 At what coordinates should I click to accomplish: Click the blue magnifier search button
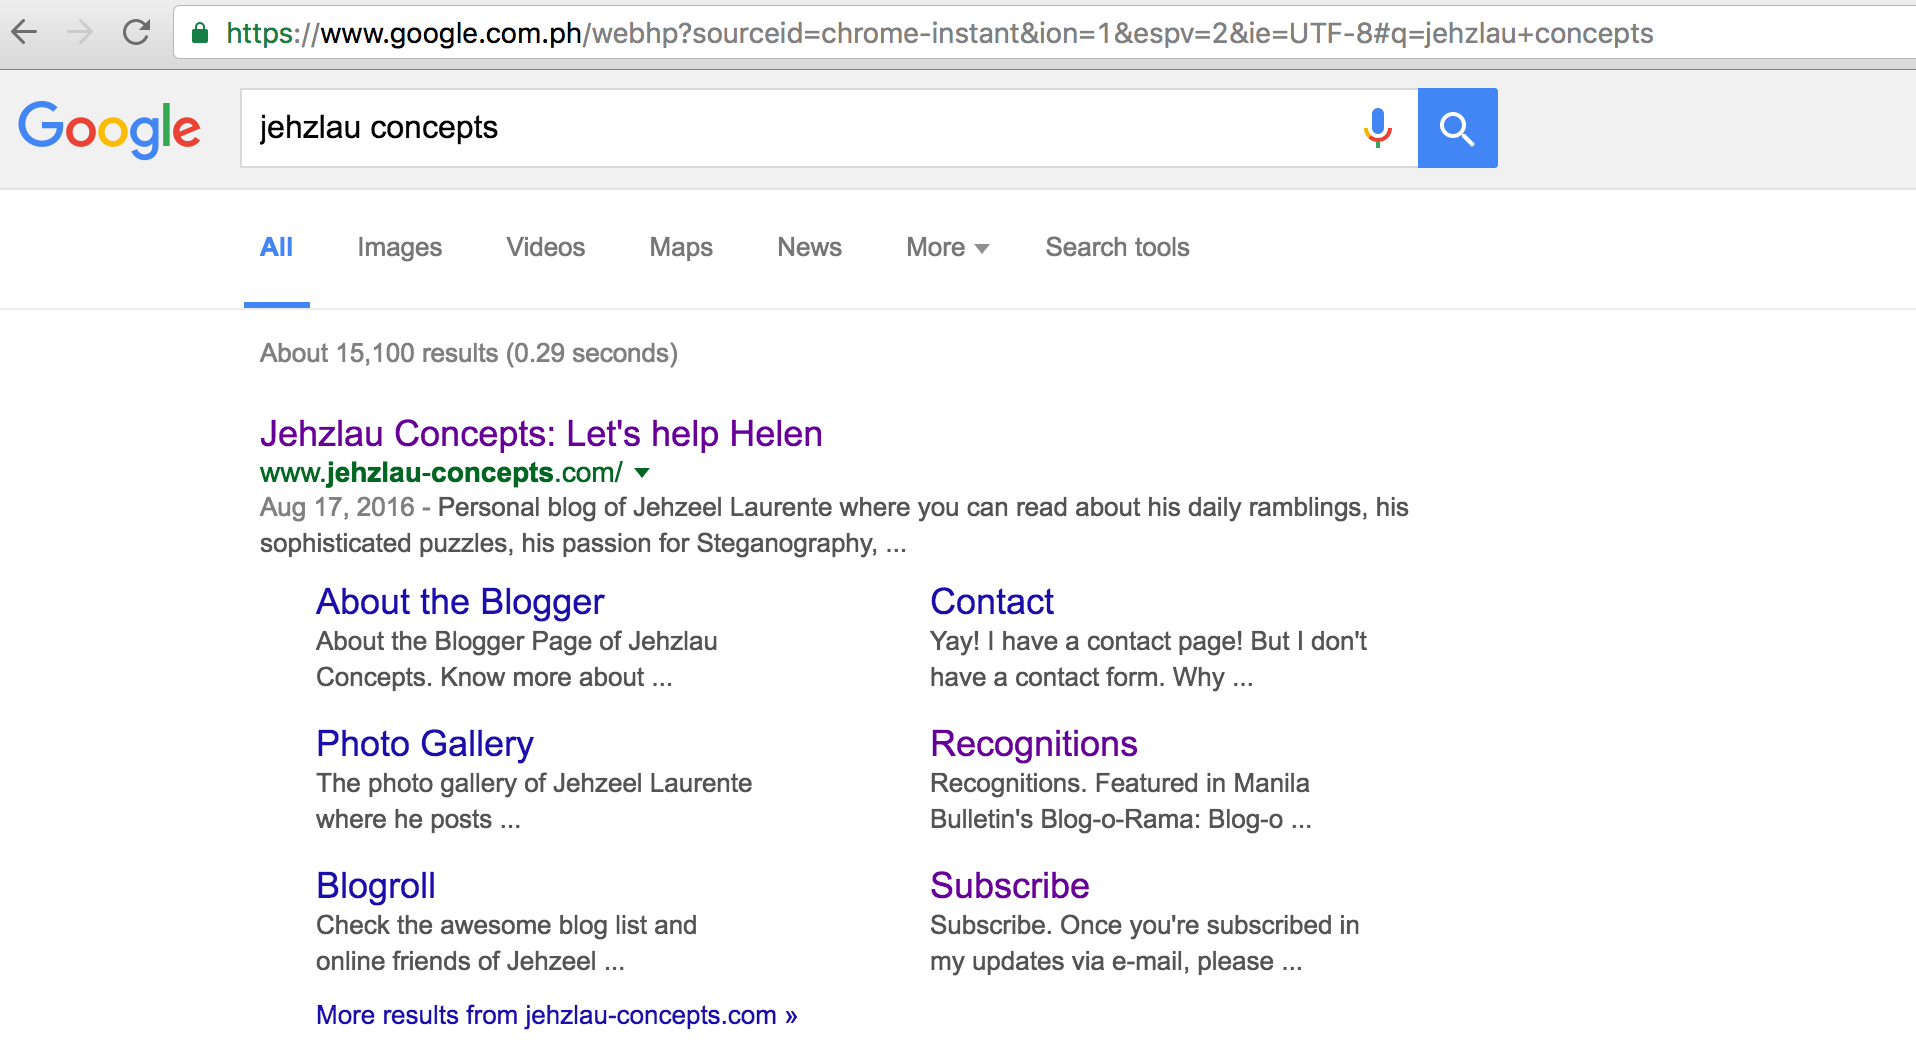[x=1457, y=128]
